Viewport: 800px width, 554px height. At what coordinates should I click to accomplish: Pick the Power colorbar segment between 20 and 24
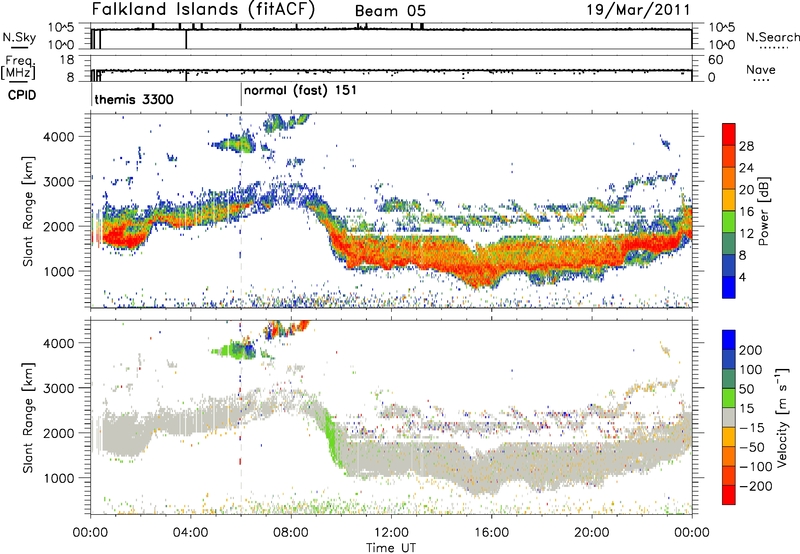(729, 179)
